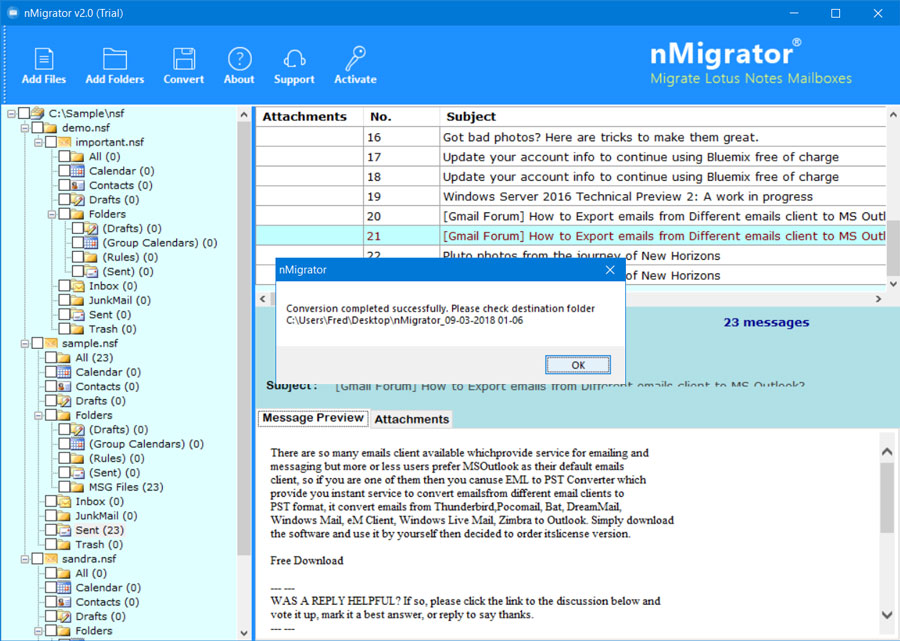
Task: Close the nMigrator conversion dialog
Action: click(x=610, y=270)
